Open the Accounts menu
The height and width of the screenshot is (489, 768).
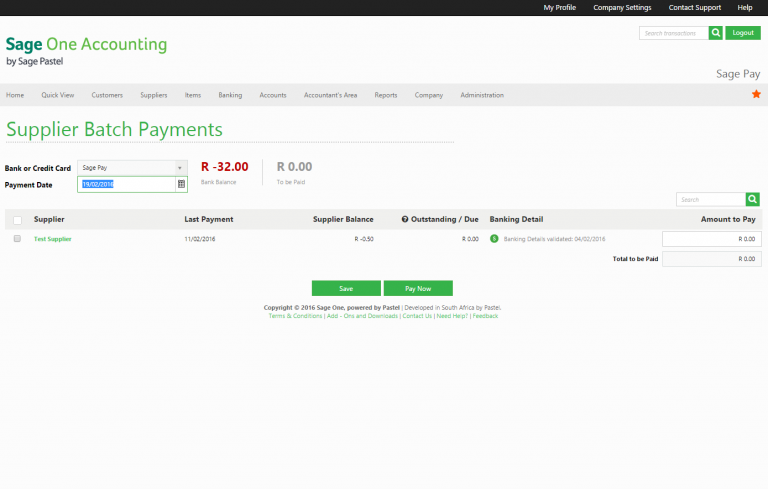273,95
